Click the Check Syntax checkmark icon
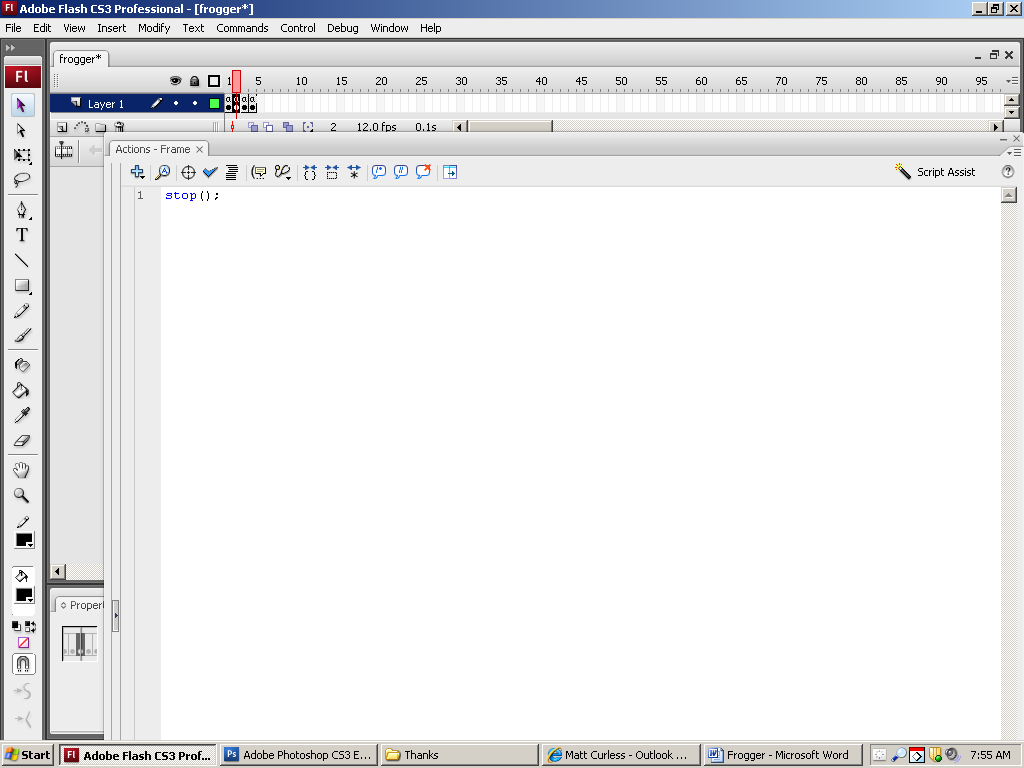This screenshot has width=1024, height=768. 210,172
